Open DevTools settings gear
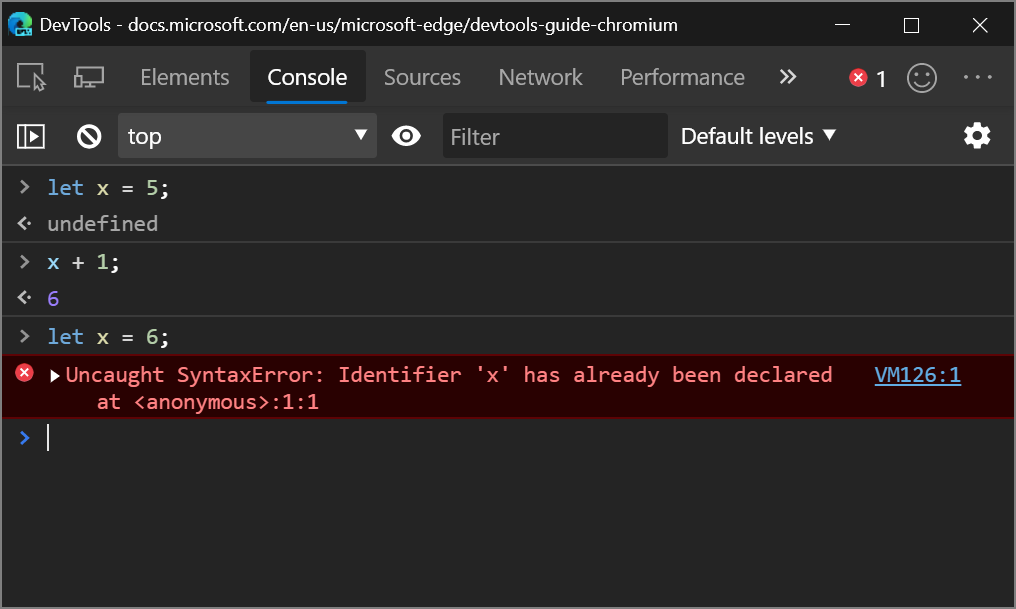Viewport: 1016px width, 609px height. point(977,136)
